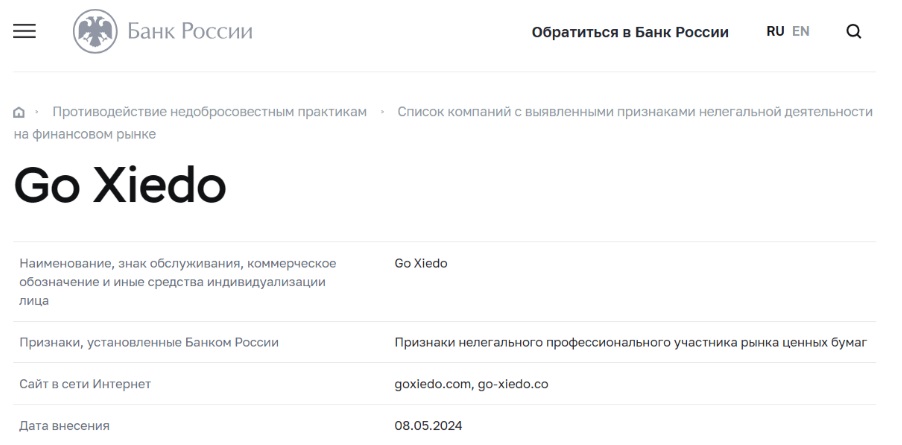The width and height of the screenshot is (902, 445).
Task: Click 'Признаки нелегального профессионального участника' value text
Action: coord(630,343)
